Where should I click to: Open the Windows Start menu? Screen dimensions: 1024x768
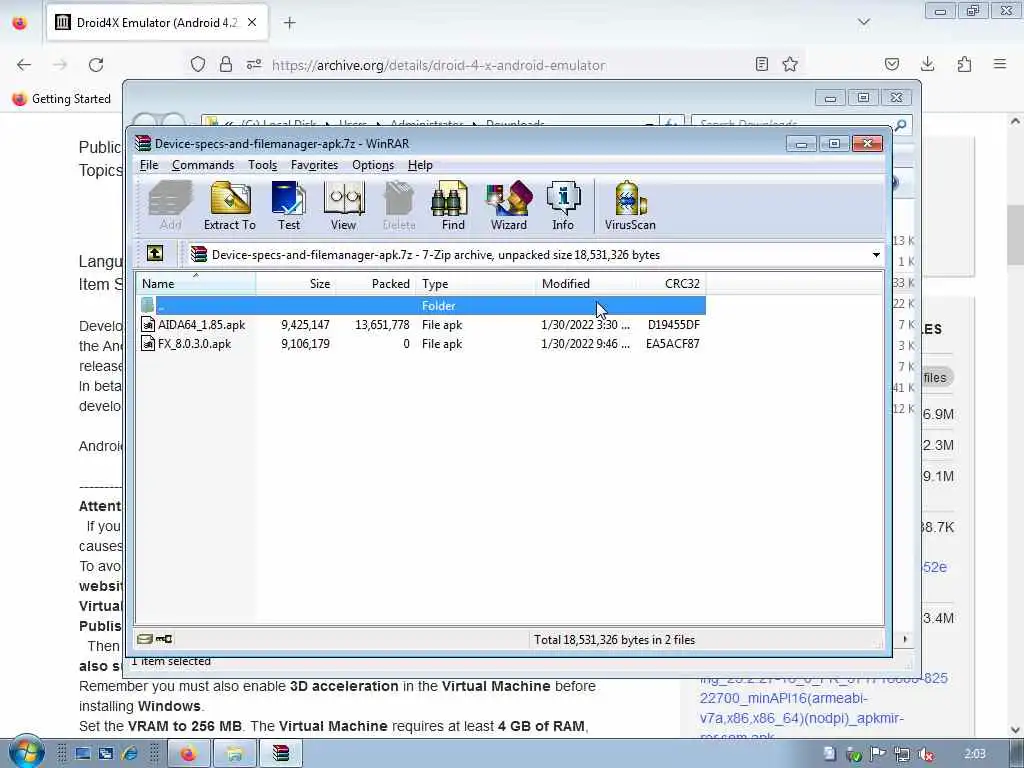pyautogui.click(x=26, y=752)
